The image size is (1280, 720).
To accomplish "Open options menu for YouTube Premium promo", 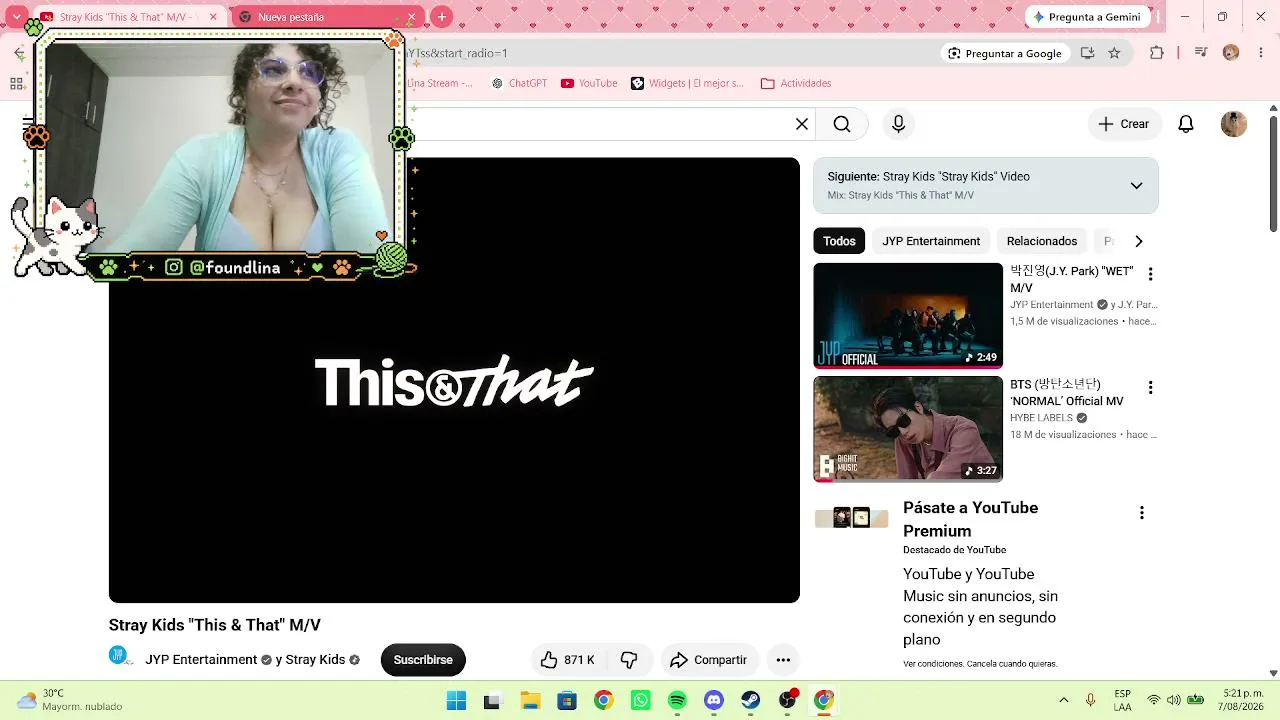I will point(1141,513).
